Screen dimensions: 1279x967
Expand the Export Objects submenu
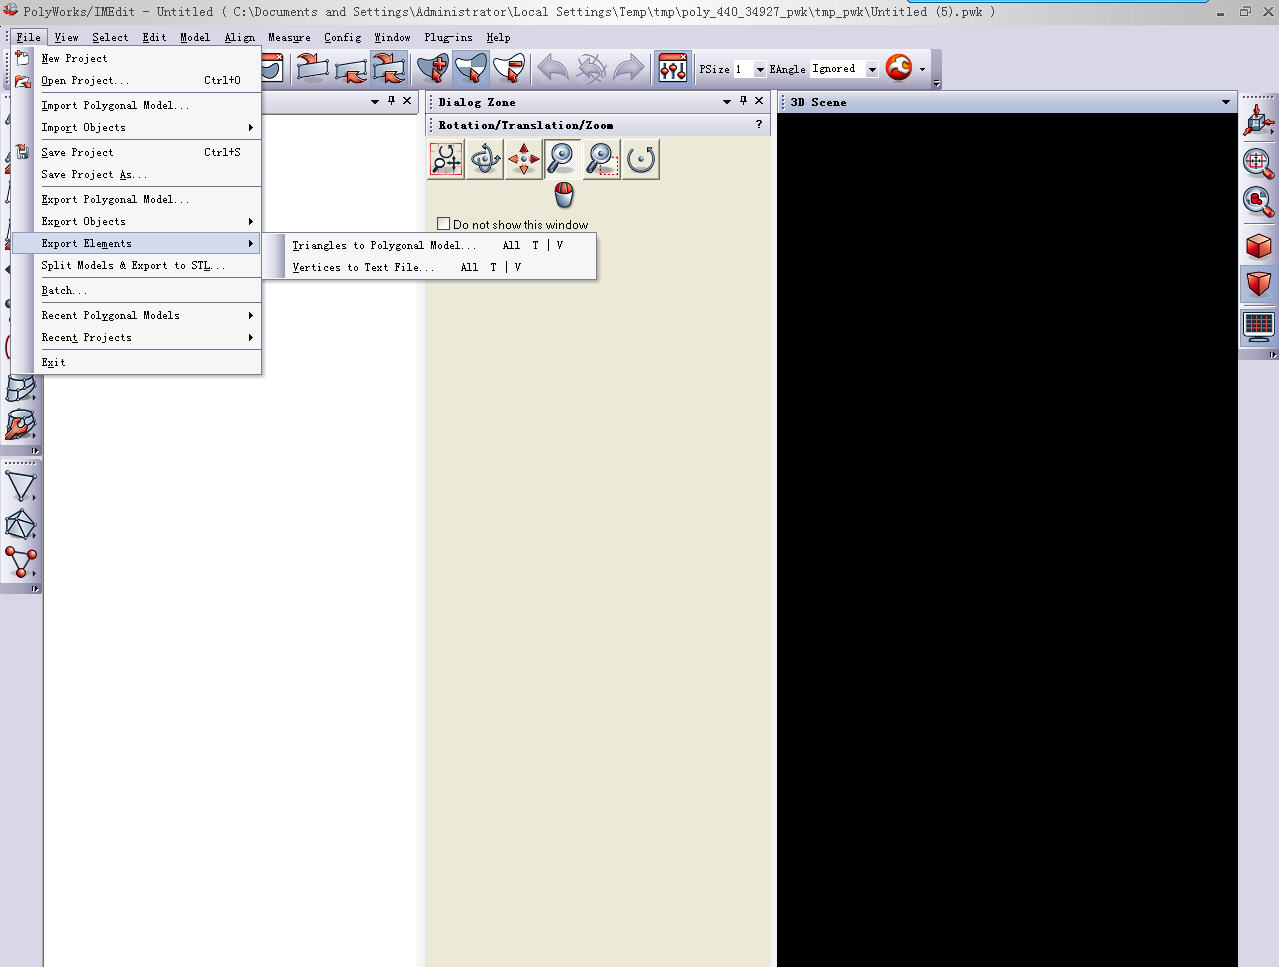136,222
